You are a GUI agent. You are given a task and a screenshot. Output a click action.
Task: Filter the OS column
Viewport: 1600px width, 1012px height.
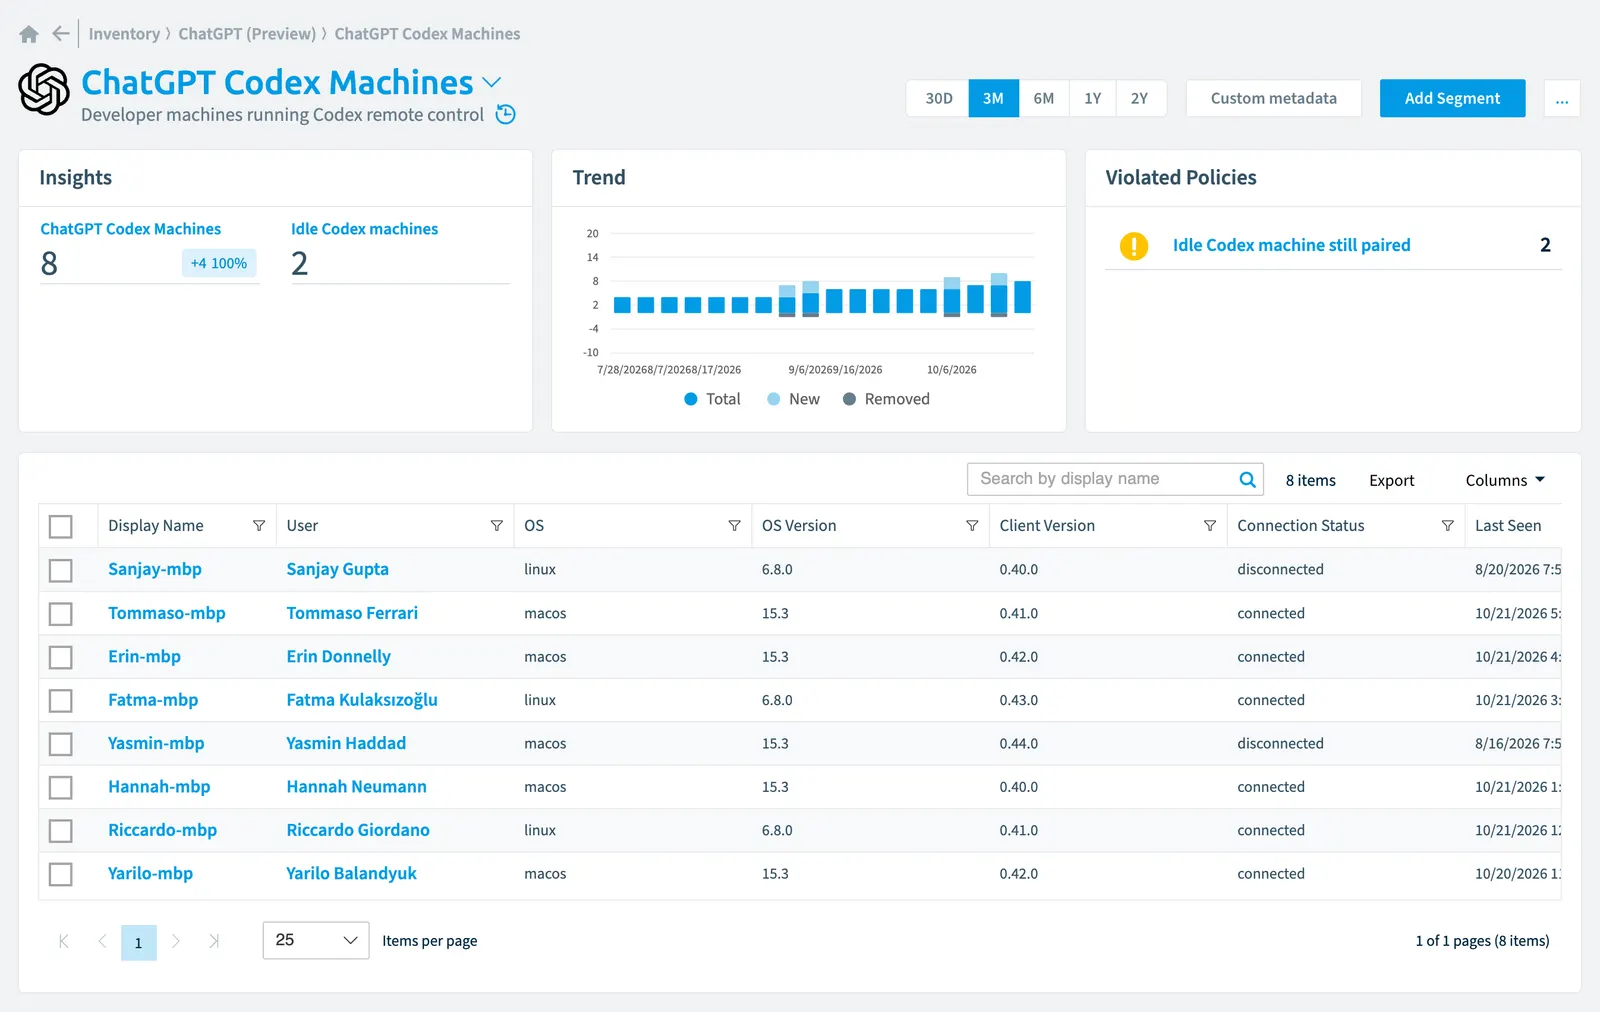point(734,526)
